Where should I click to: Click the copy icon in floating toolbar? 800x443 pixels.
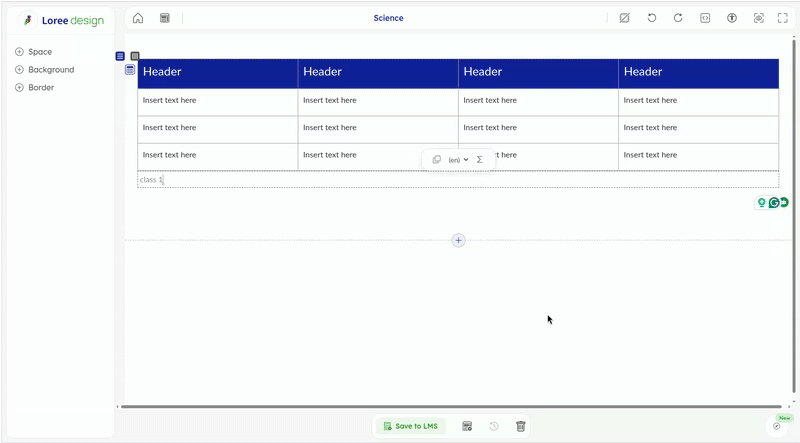(437, 160)
